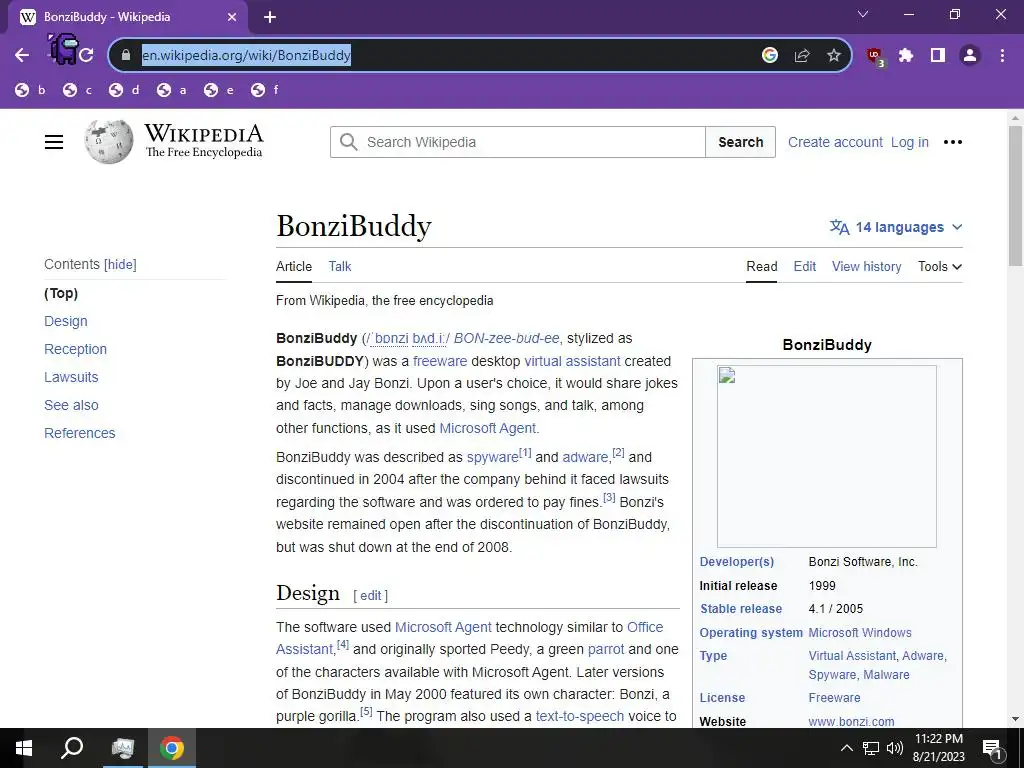Screen dimensions: 1024x768
Task: Open bookmark 'f' in the bookmarks bar
Action: pyautogui.click(x=266, y=90)
